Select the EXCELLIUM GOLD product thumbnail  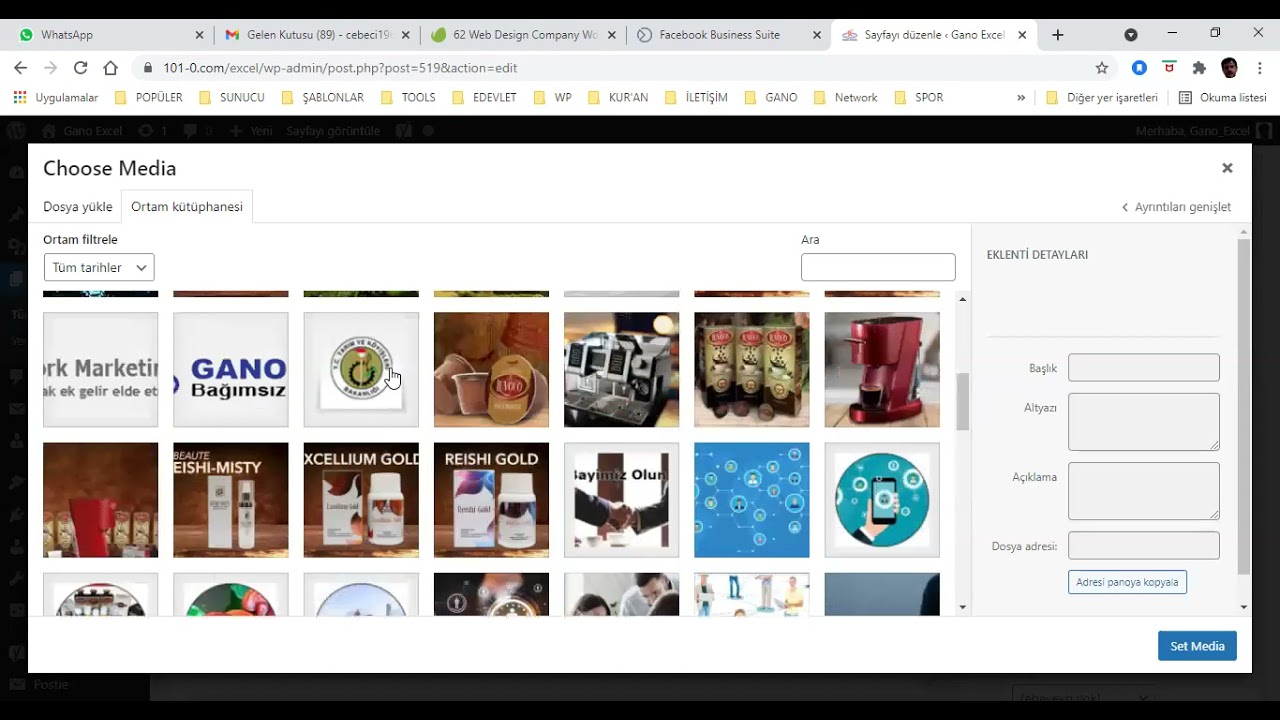(361, 500)
